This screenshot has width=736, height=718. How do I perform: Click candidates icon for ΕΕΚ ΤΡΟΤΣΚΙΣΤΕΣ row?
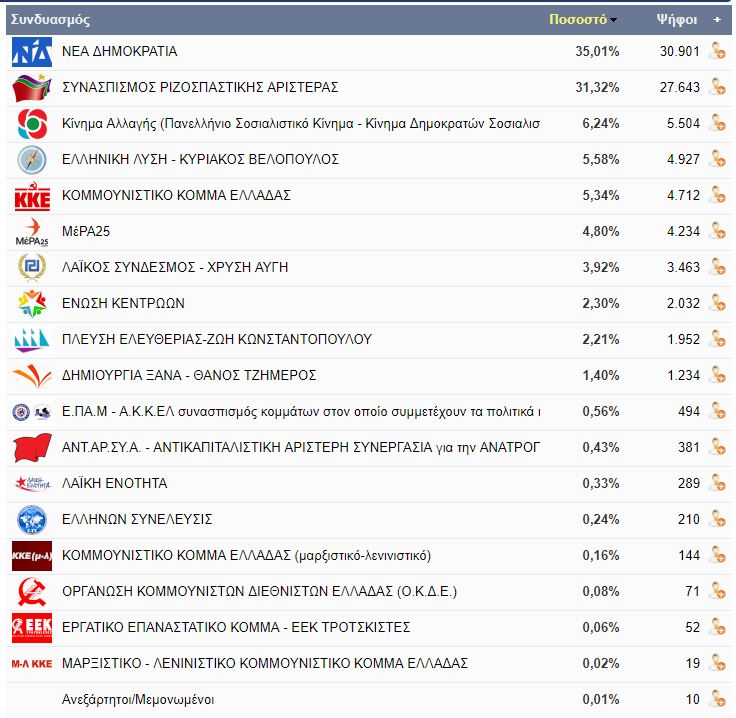(x=717, y=627)
